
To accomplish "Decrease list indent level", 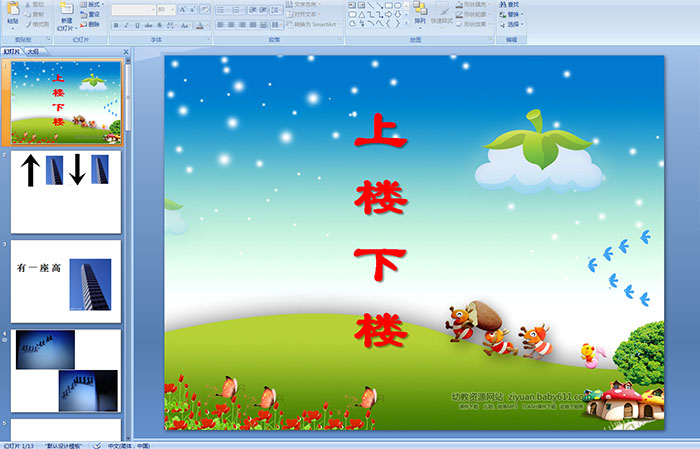I will point(253,9).
